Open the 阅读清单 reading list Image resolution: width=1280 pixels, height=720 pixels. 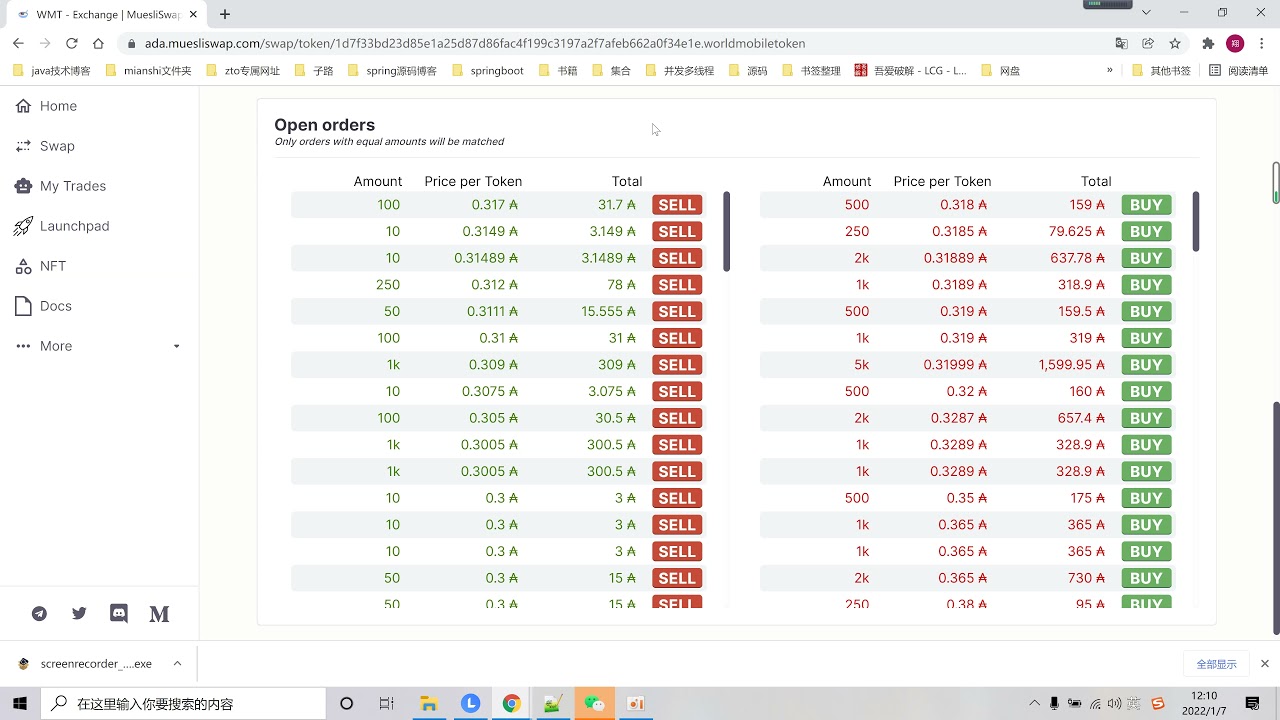[x=1238, y=71]
